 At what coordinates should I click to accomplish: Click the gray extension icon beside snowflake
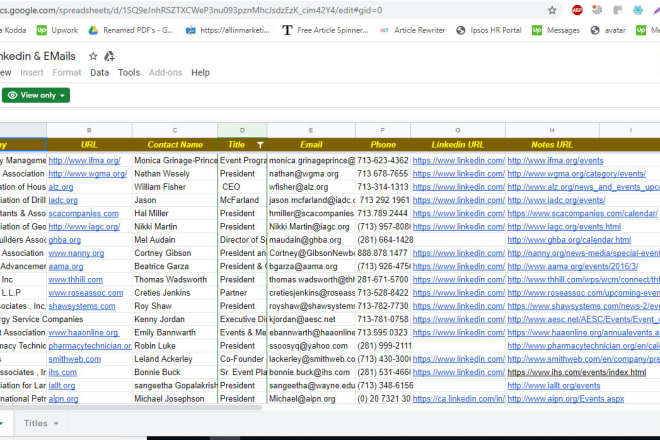click(617, 10)
